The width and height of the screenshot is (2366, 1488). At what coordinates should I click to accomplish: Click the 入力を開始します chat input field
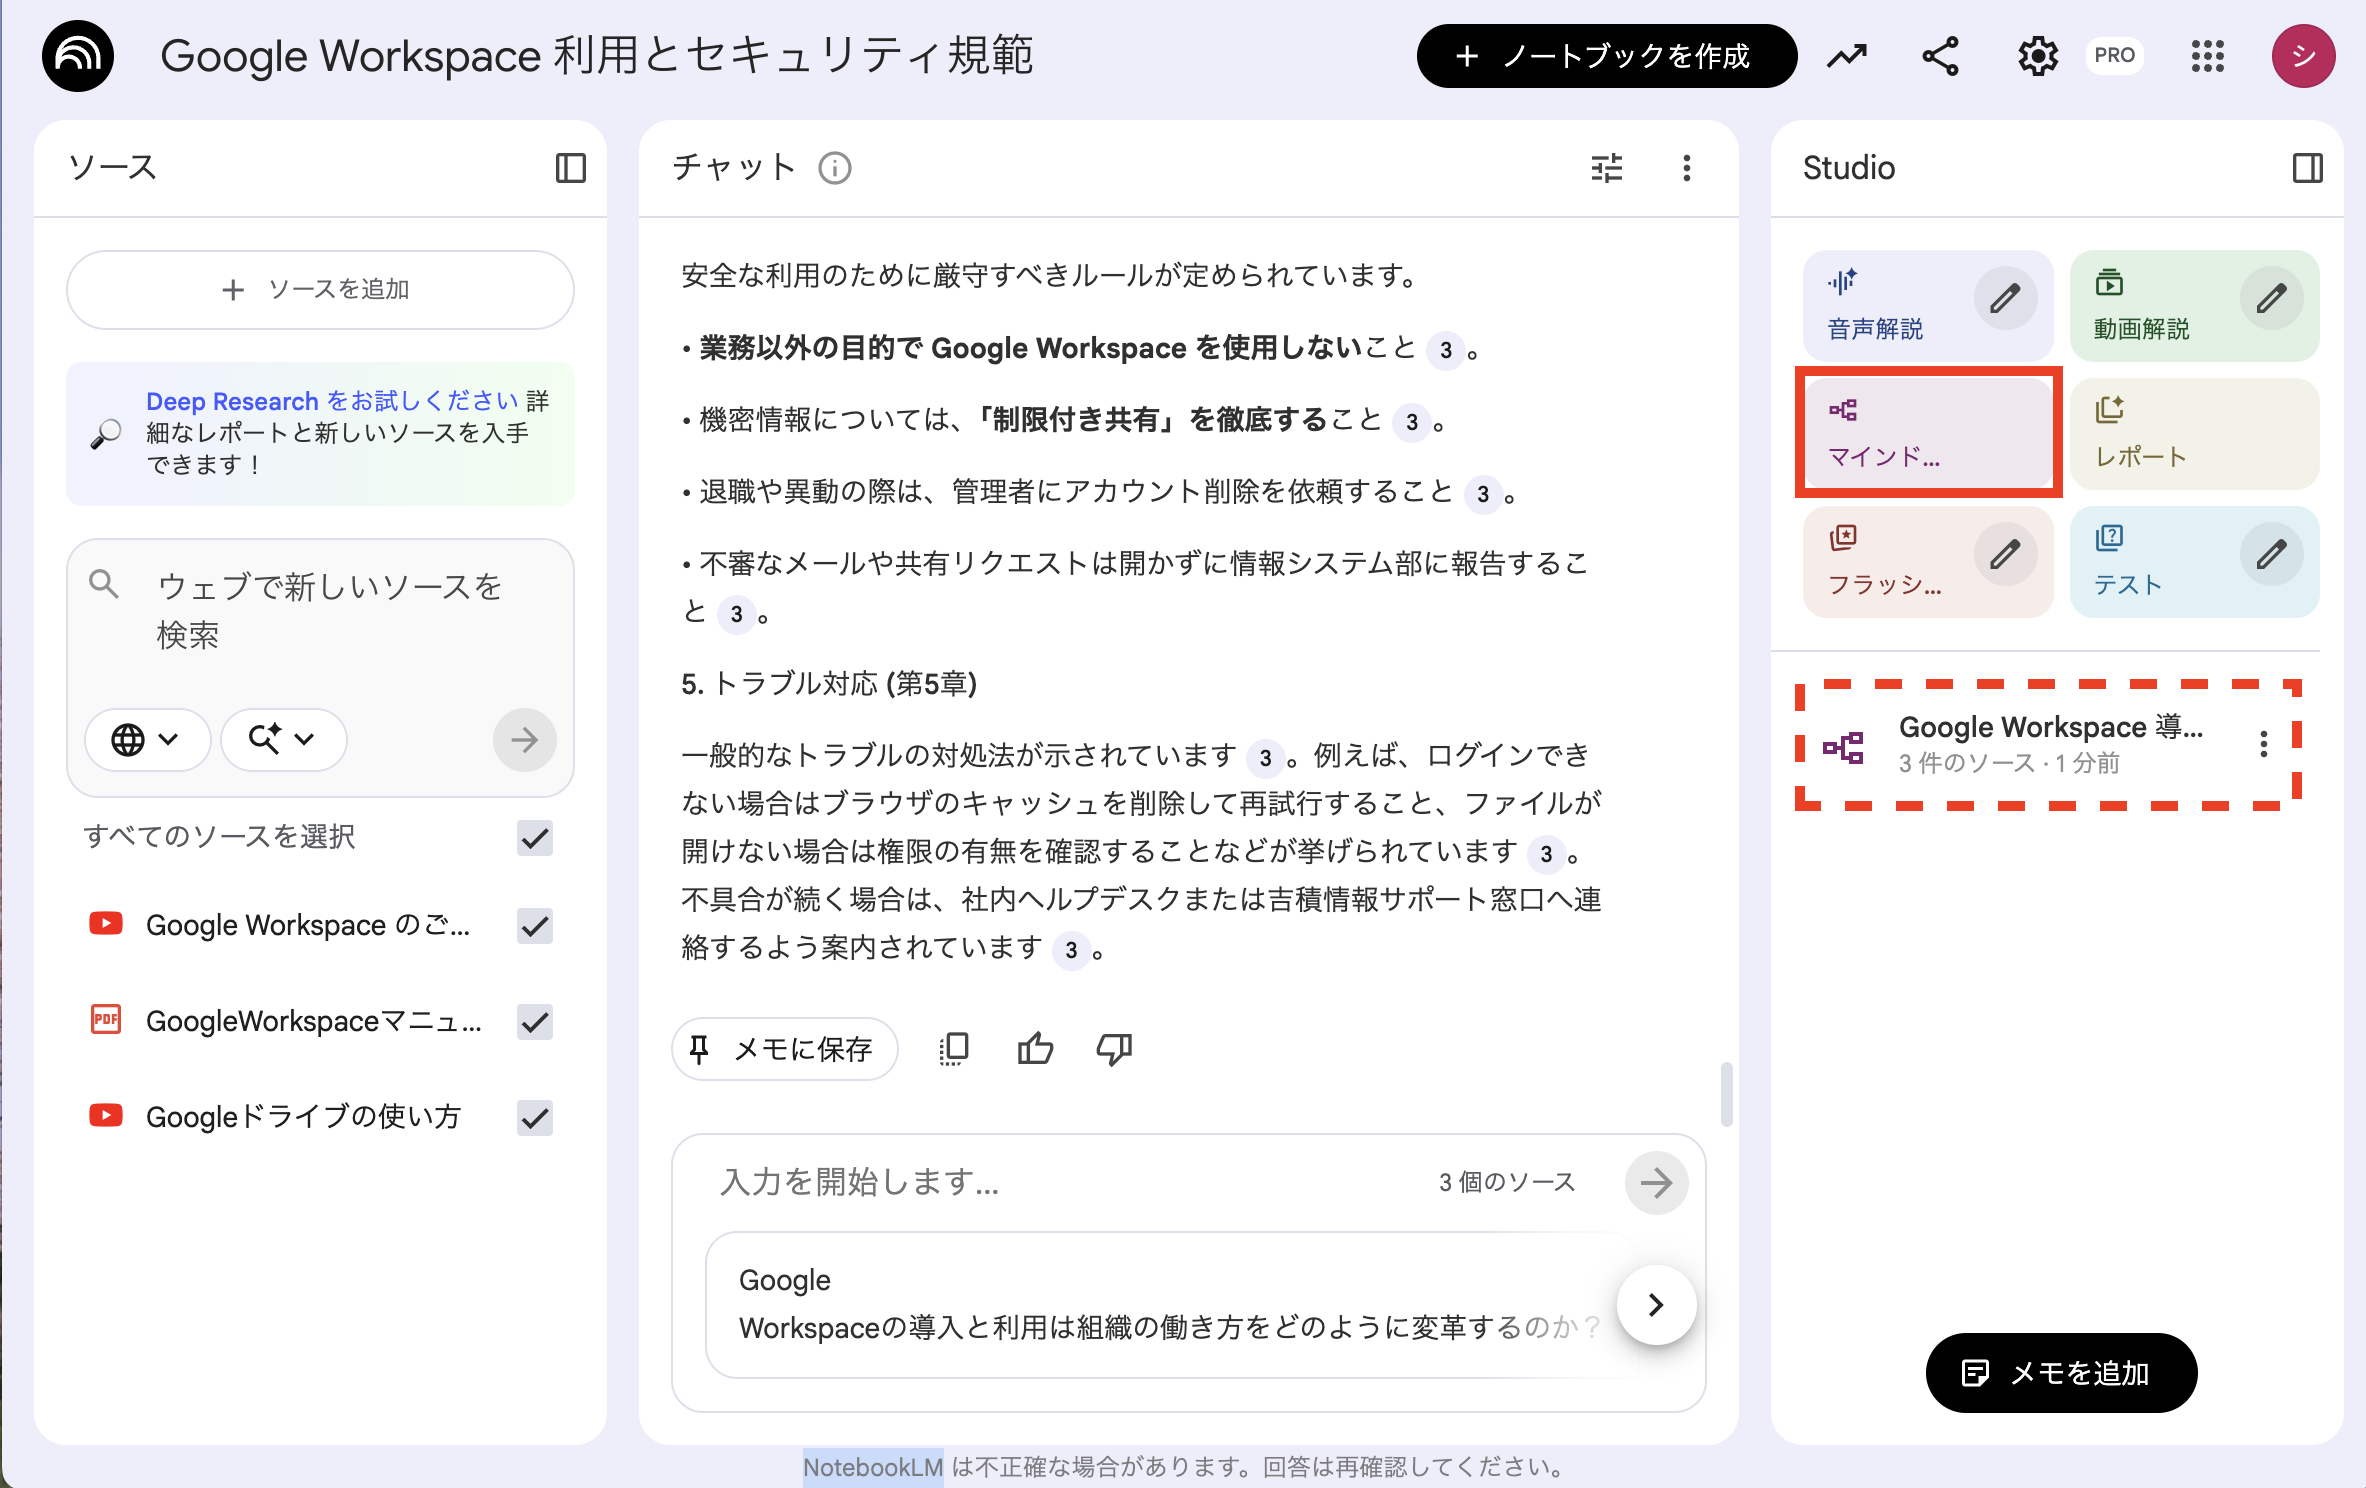[x=1000, y=1182]
